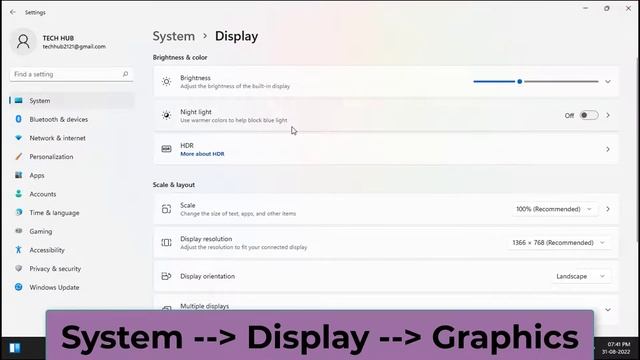
Task: Click the Brightness sun icon
Action: pyautogui.click(x=166, y=82)
